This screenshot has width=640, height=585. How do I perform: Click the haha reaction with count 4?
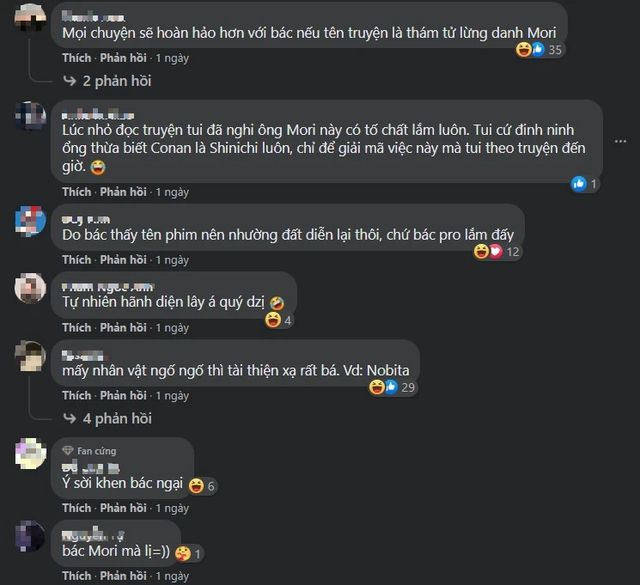[279, 320]
